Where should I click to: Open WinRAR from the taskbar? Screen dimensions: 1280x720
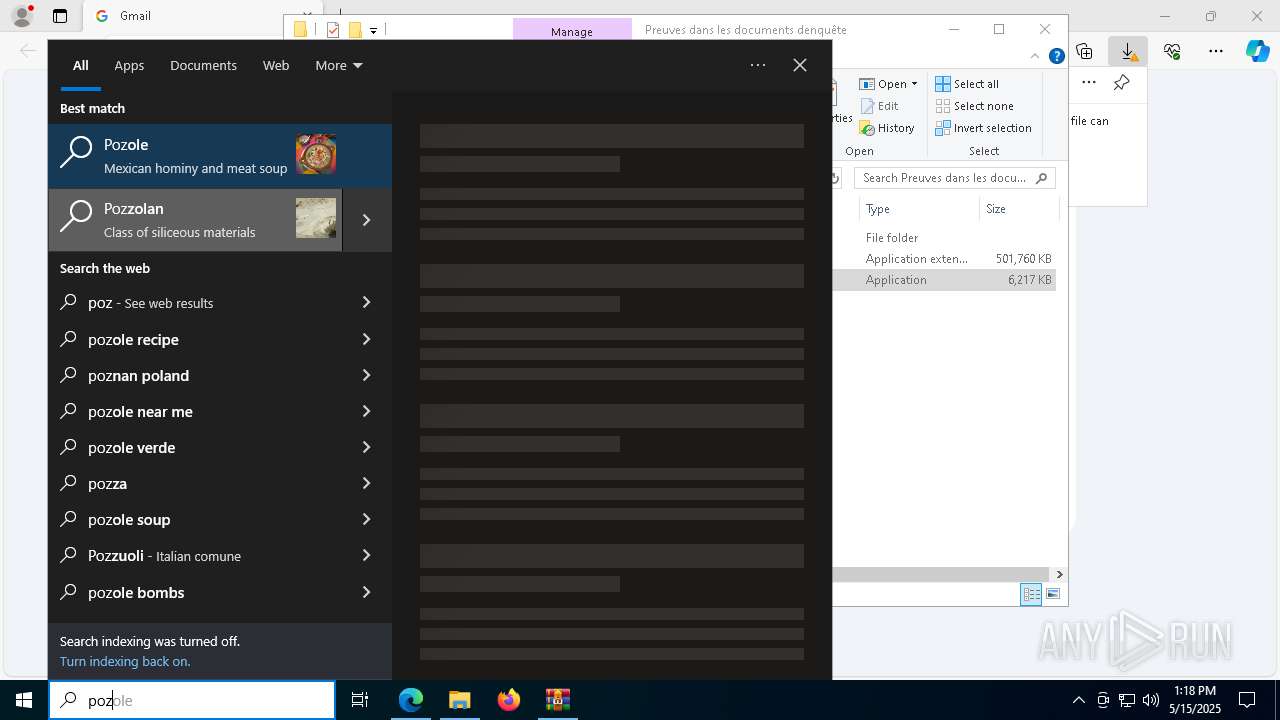click(x=557, y=700)
